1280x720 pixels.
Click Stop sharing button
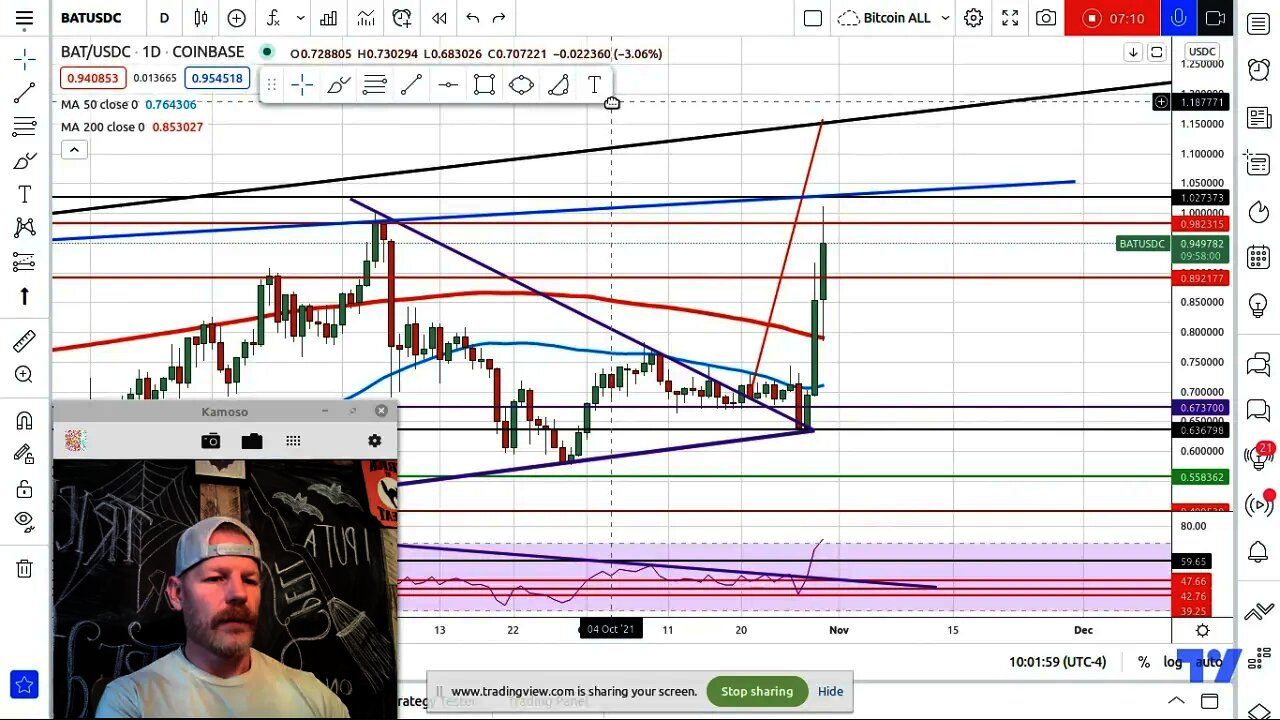coord(757,691)
